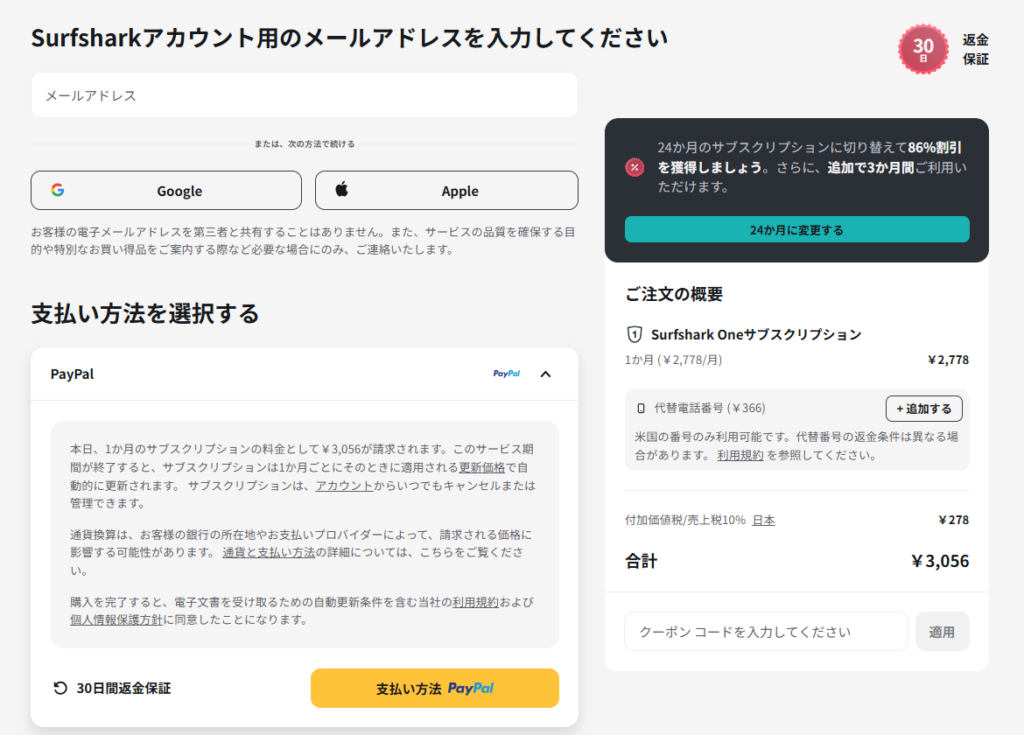The width and height of the screenshot is (1024, 735).
Task: Open the 個人情報保護方針 link
Action: point(116,619)
